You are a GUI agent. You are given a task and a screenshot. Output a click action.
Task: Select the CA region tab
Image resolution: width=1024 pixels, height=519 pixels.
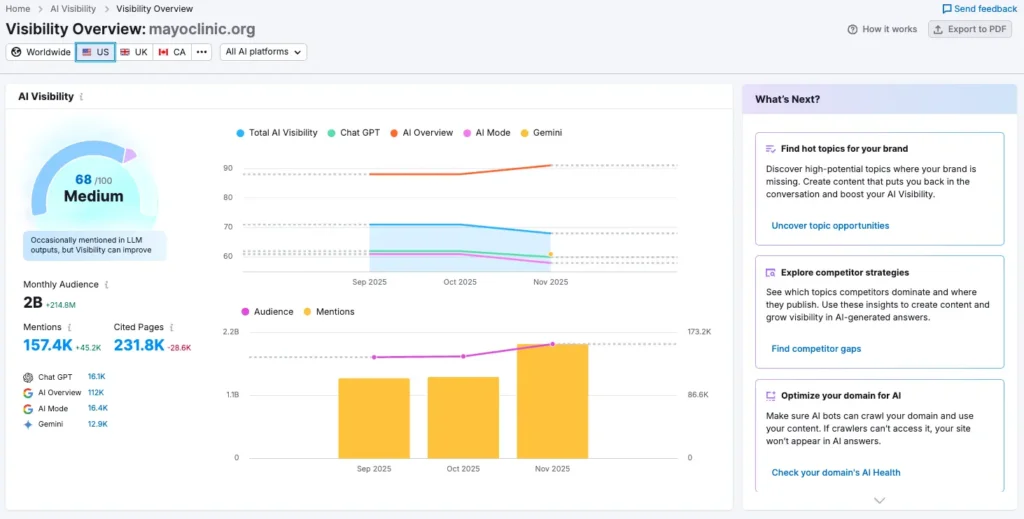pyautogui.click(x=172, y=52)
